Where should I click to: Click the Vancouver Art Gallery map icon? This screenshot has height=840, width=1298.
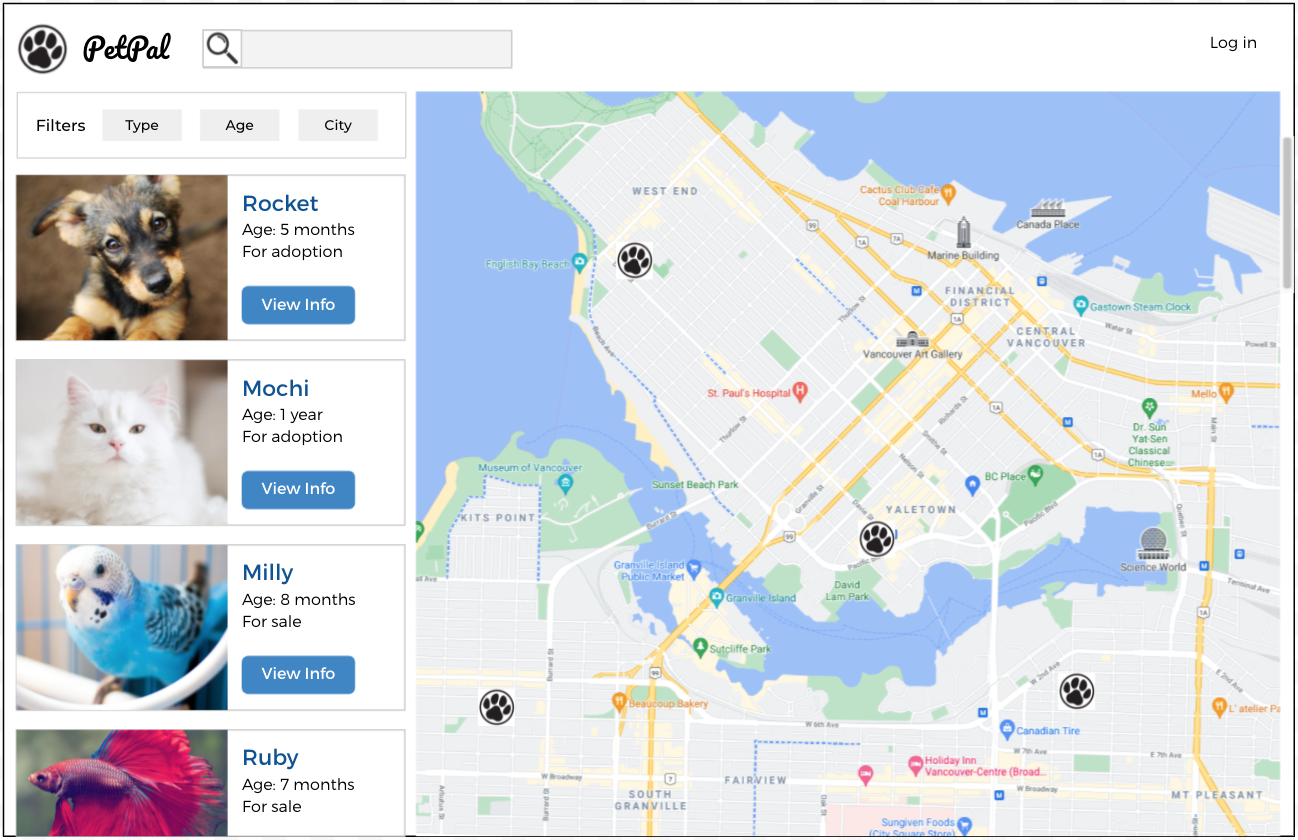(x=912, y=339)
